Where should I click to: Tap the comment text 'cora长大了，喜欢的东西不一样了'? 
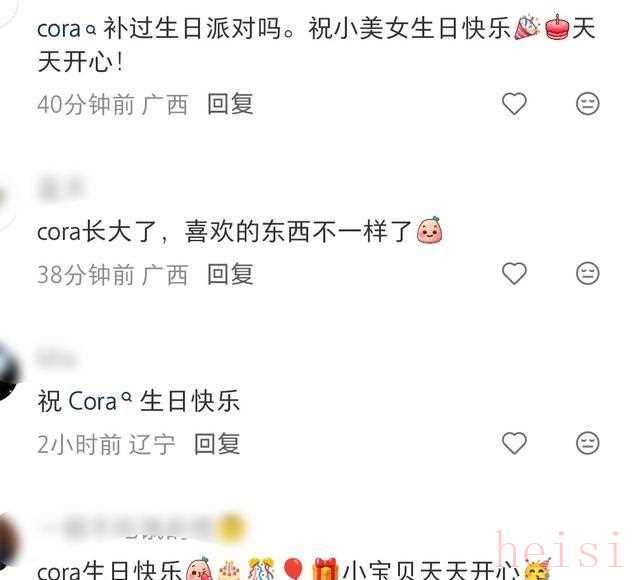pyautogui.click(x=240, y=231)
